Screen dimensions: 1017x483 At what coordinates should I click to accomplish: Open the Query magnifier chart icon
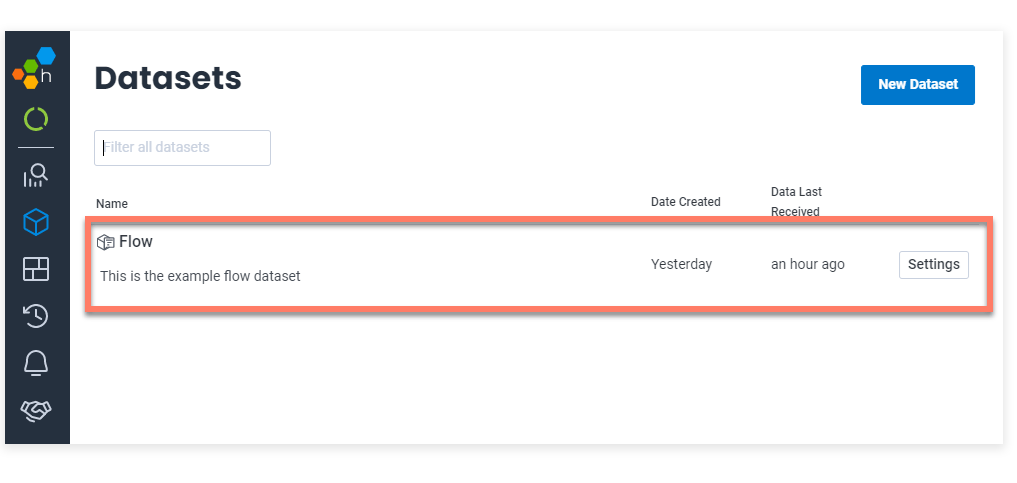click(36, 176)
